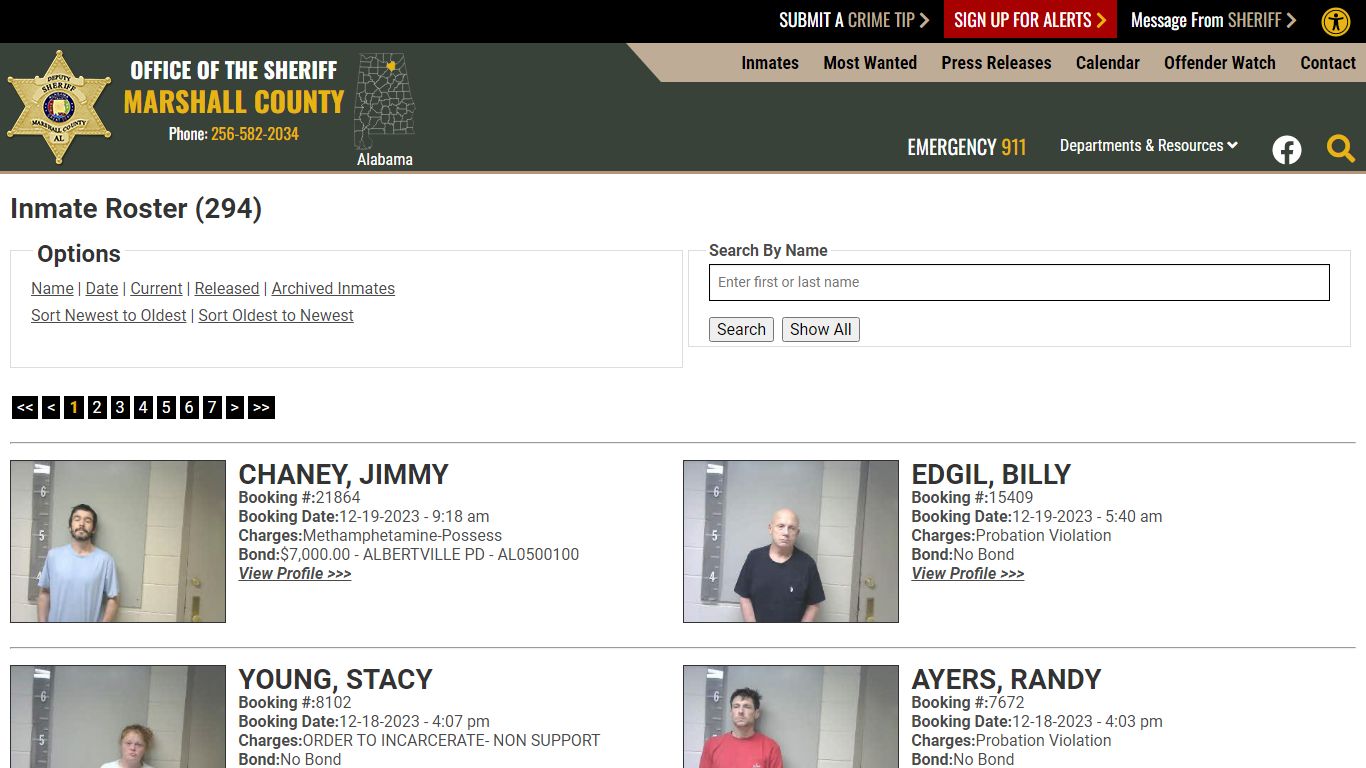The width and height of the screenshot is (1366, 768).
Task: Filter to Released inmates
Action: point(227,288)
